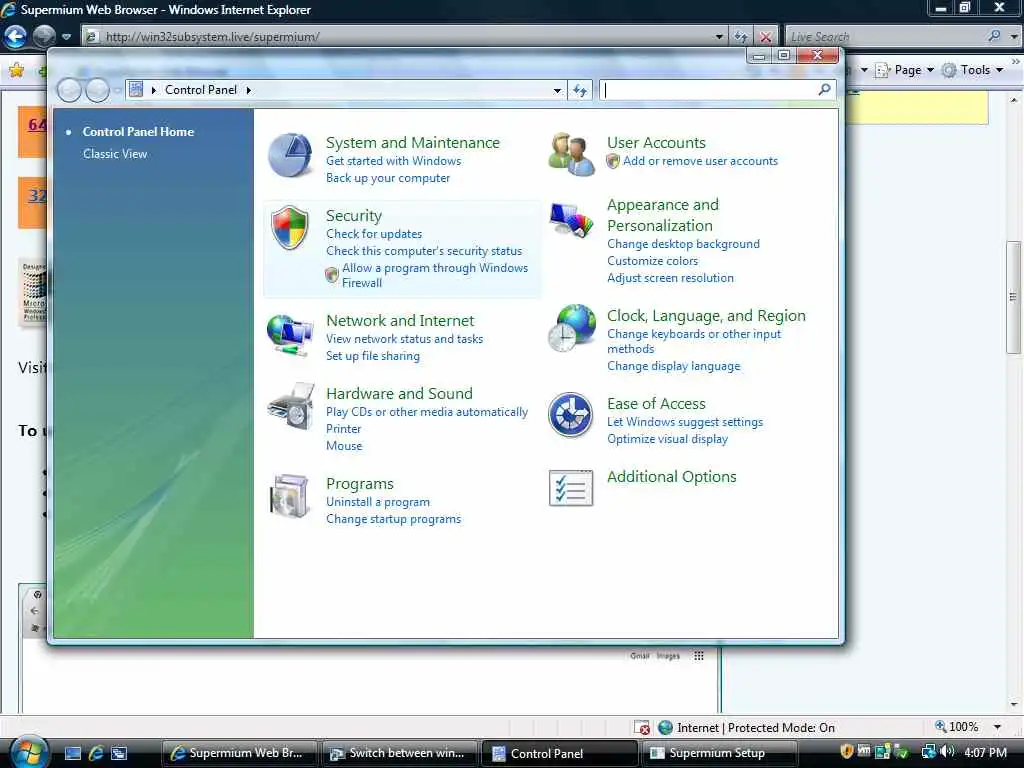The image size is (1024, 768).
Task: Open the zoom level dropdown arrow
Action: point(997,727)
